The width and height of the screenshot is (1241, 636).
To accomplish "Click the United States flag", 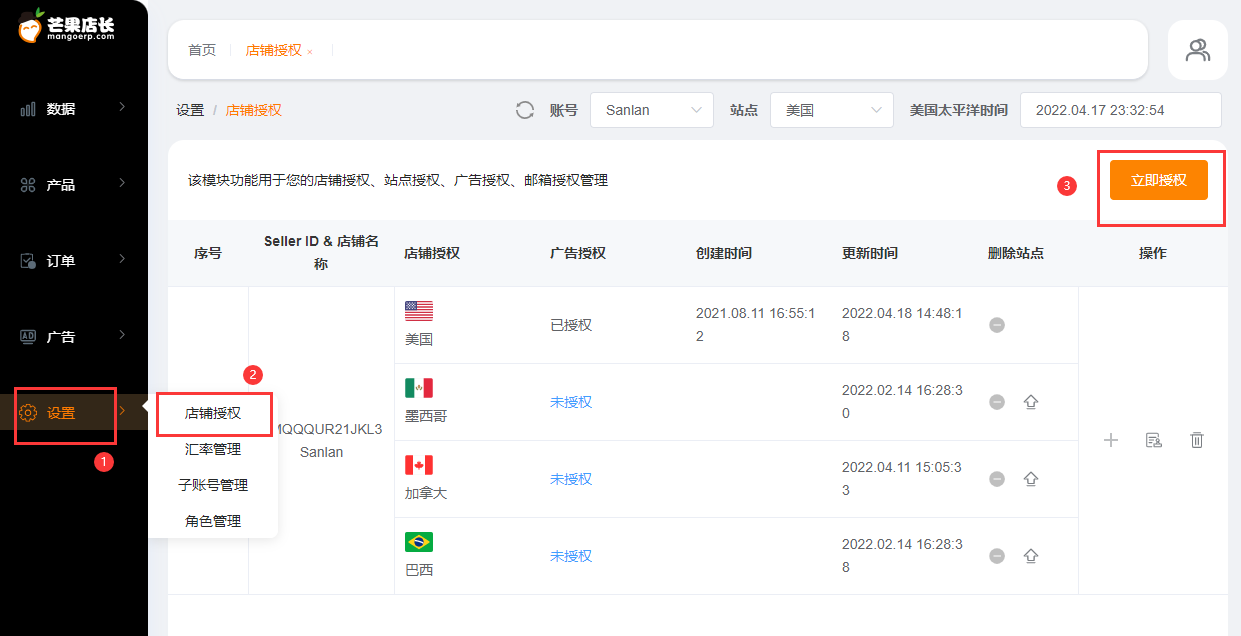I will (x=419, y=311).
